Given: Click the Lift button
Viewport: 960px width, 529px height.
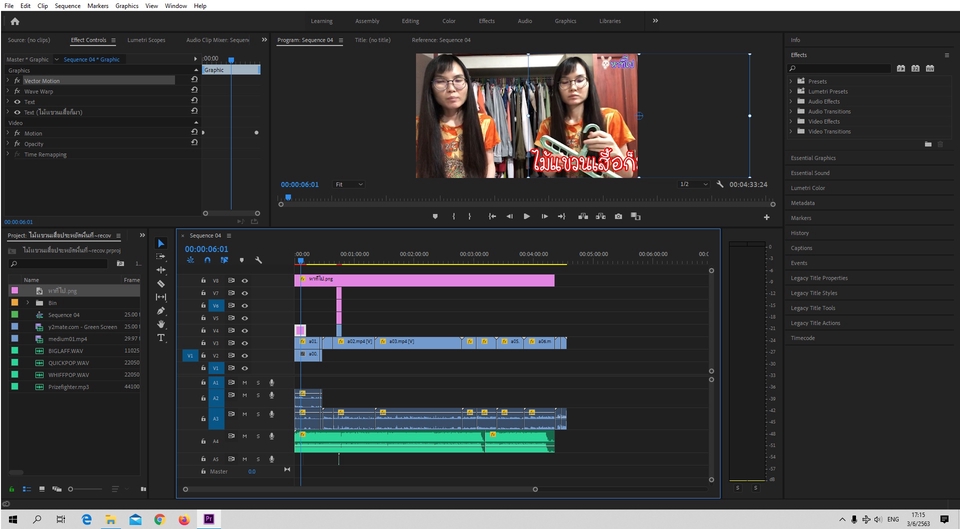Looking at the screenshot, I should (583, 216).
